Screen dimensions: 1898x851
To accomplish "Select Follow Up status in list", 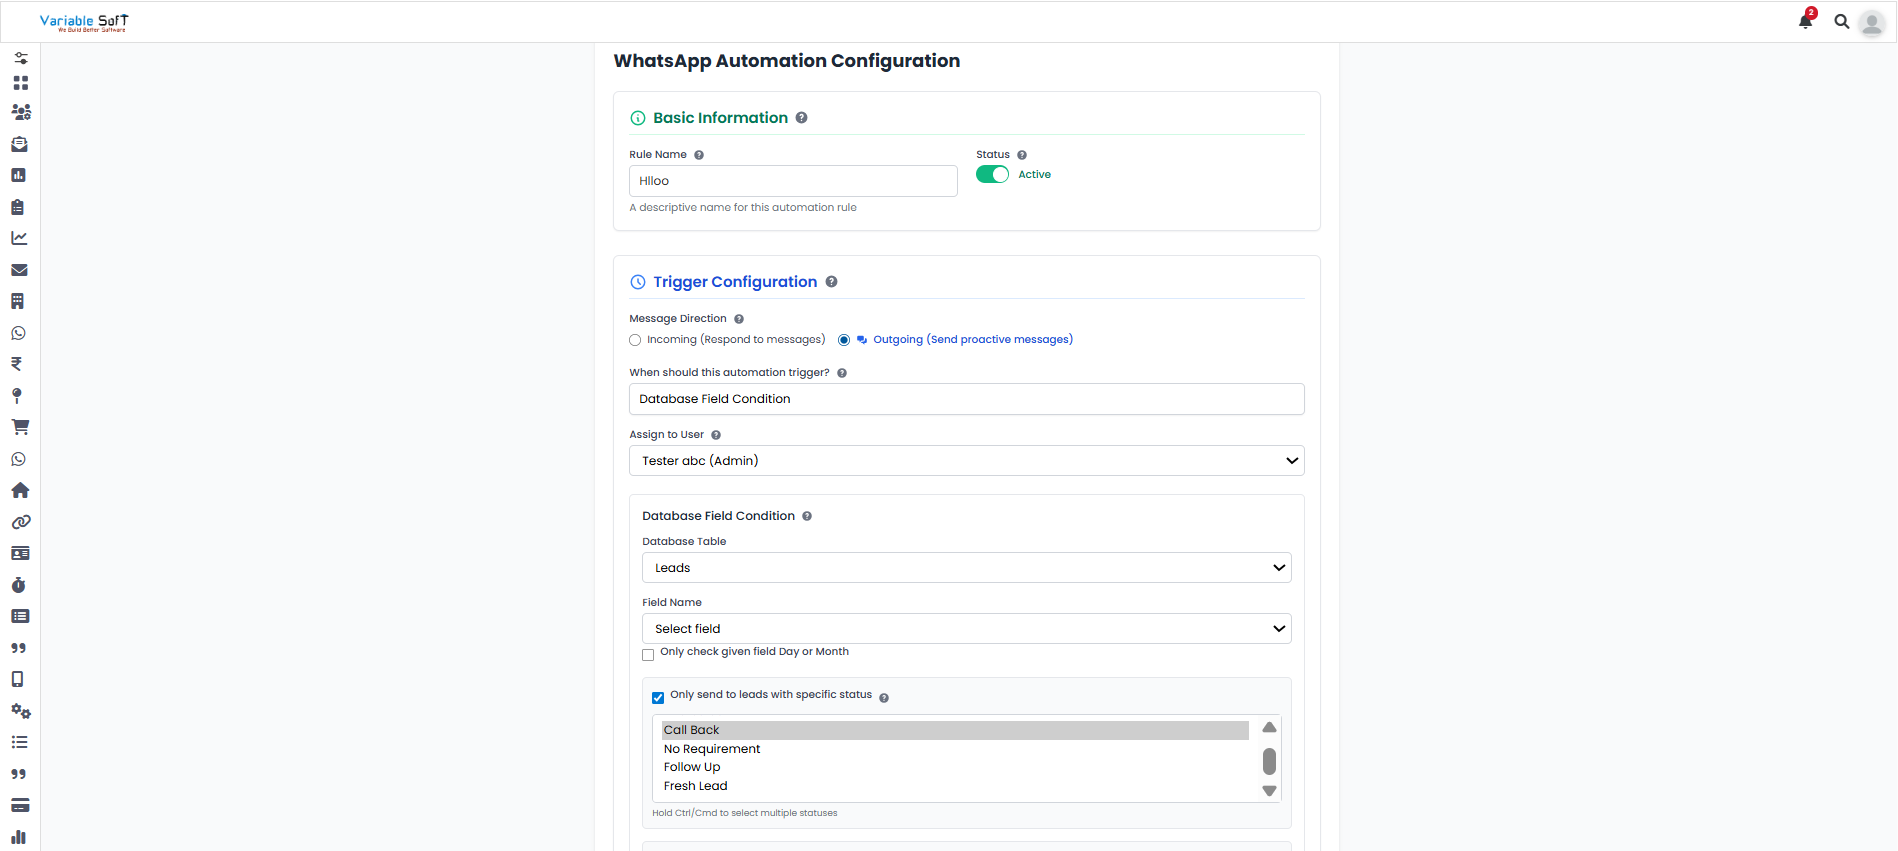I will click(955, 767).
